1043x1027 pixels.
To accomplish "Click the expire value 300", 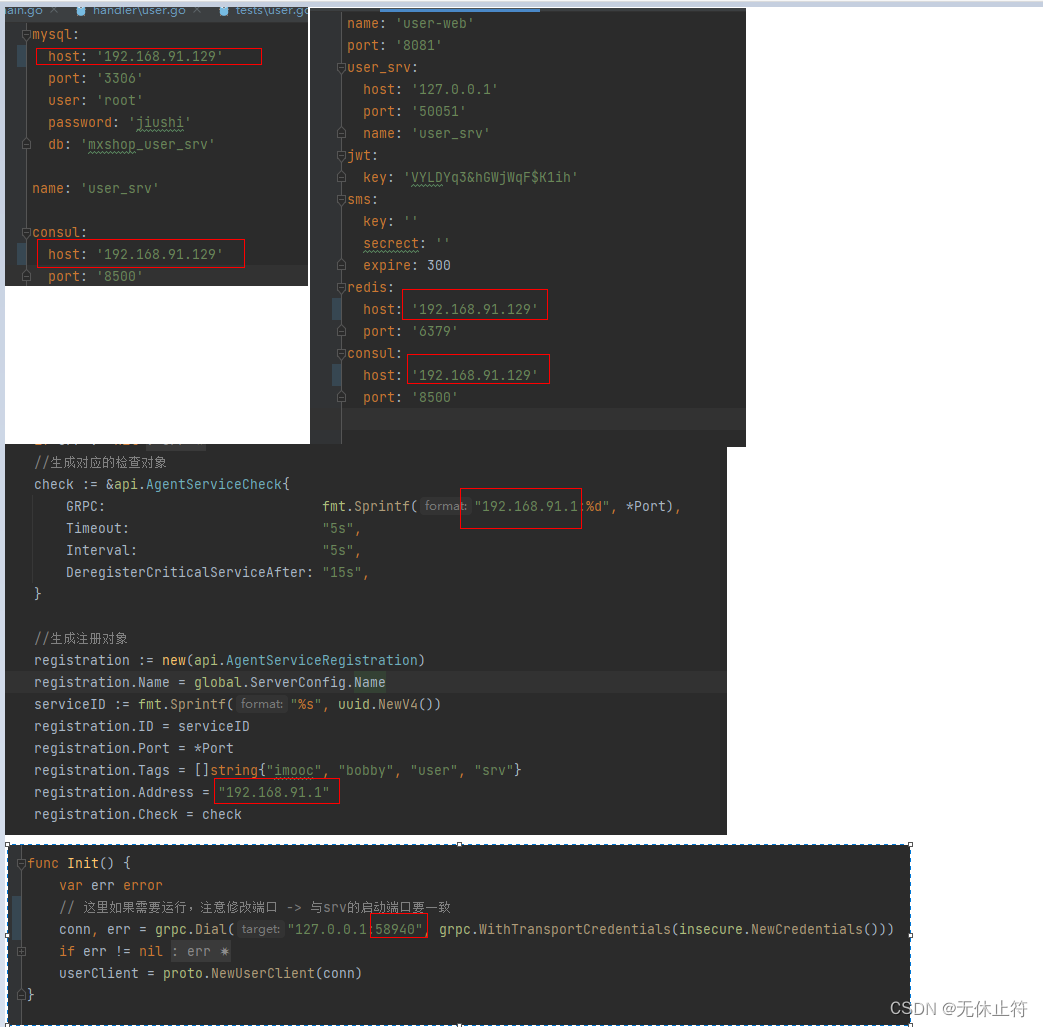I will (x=439, y=265).
